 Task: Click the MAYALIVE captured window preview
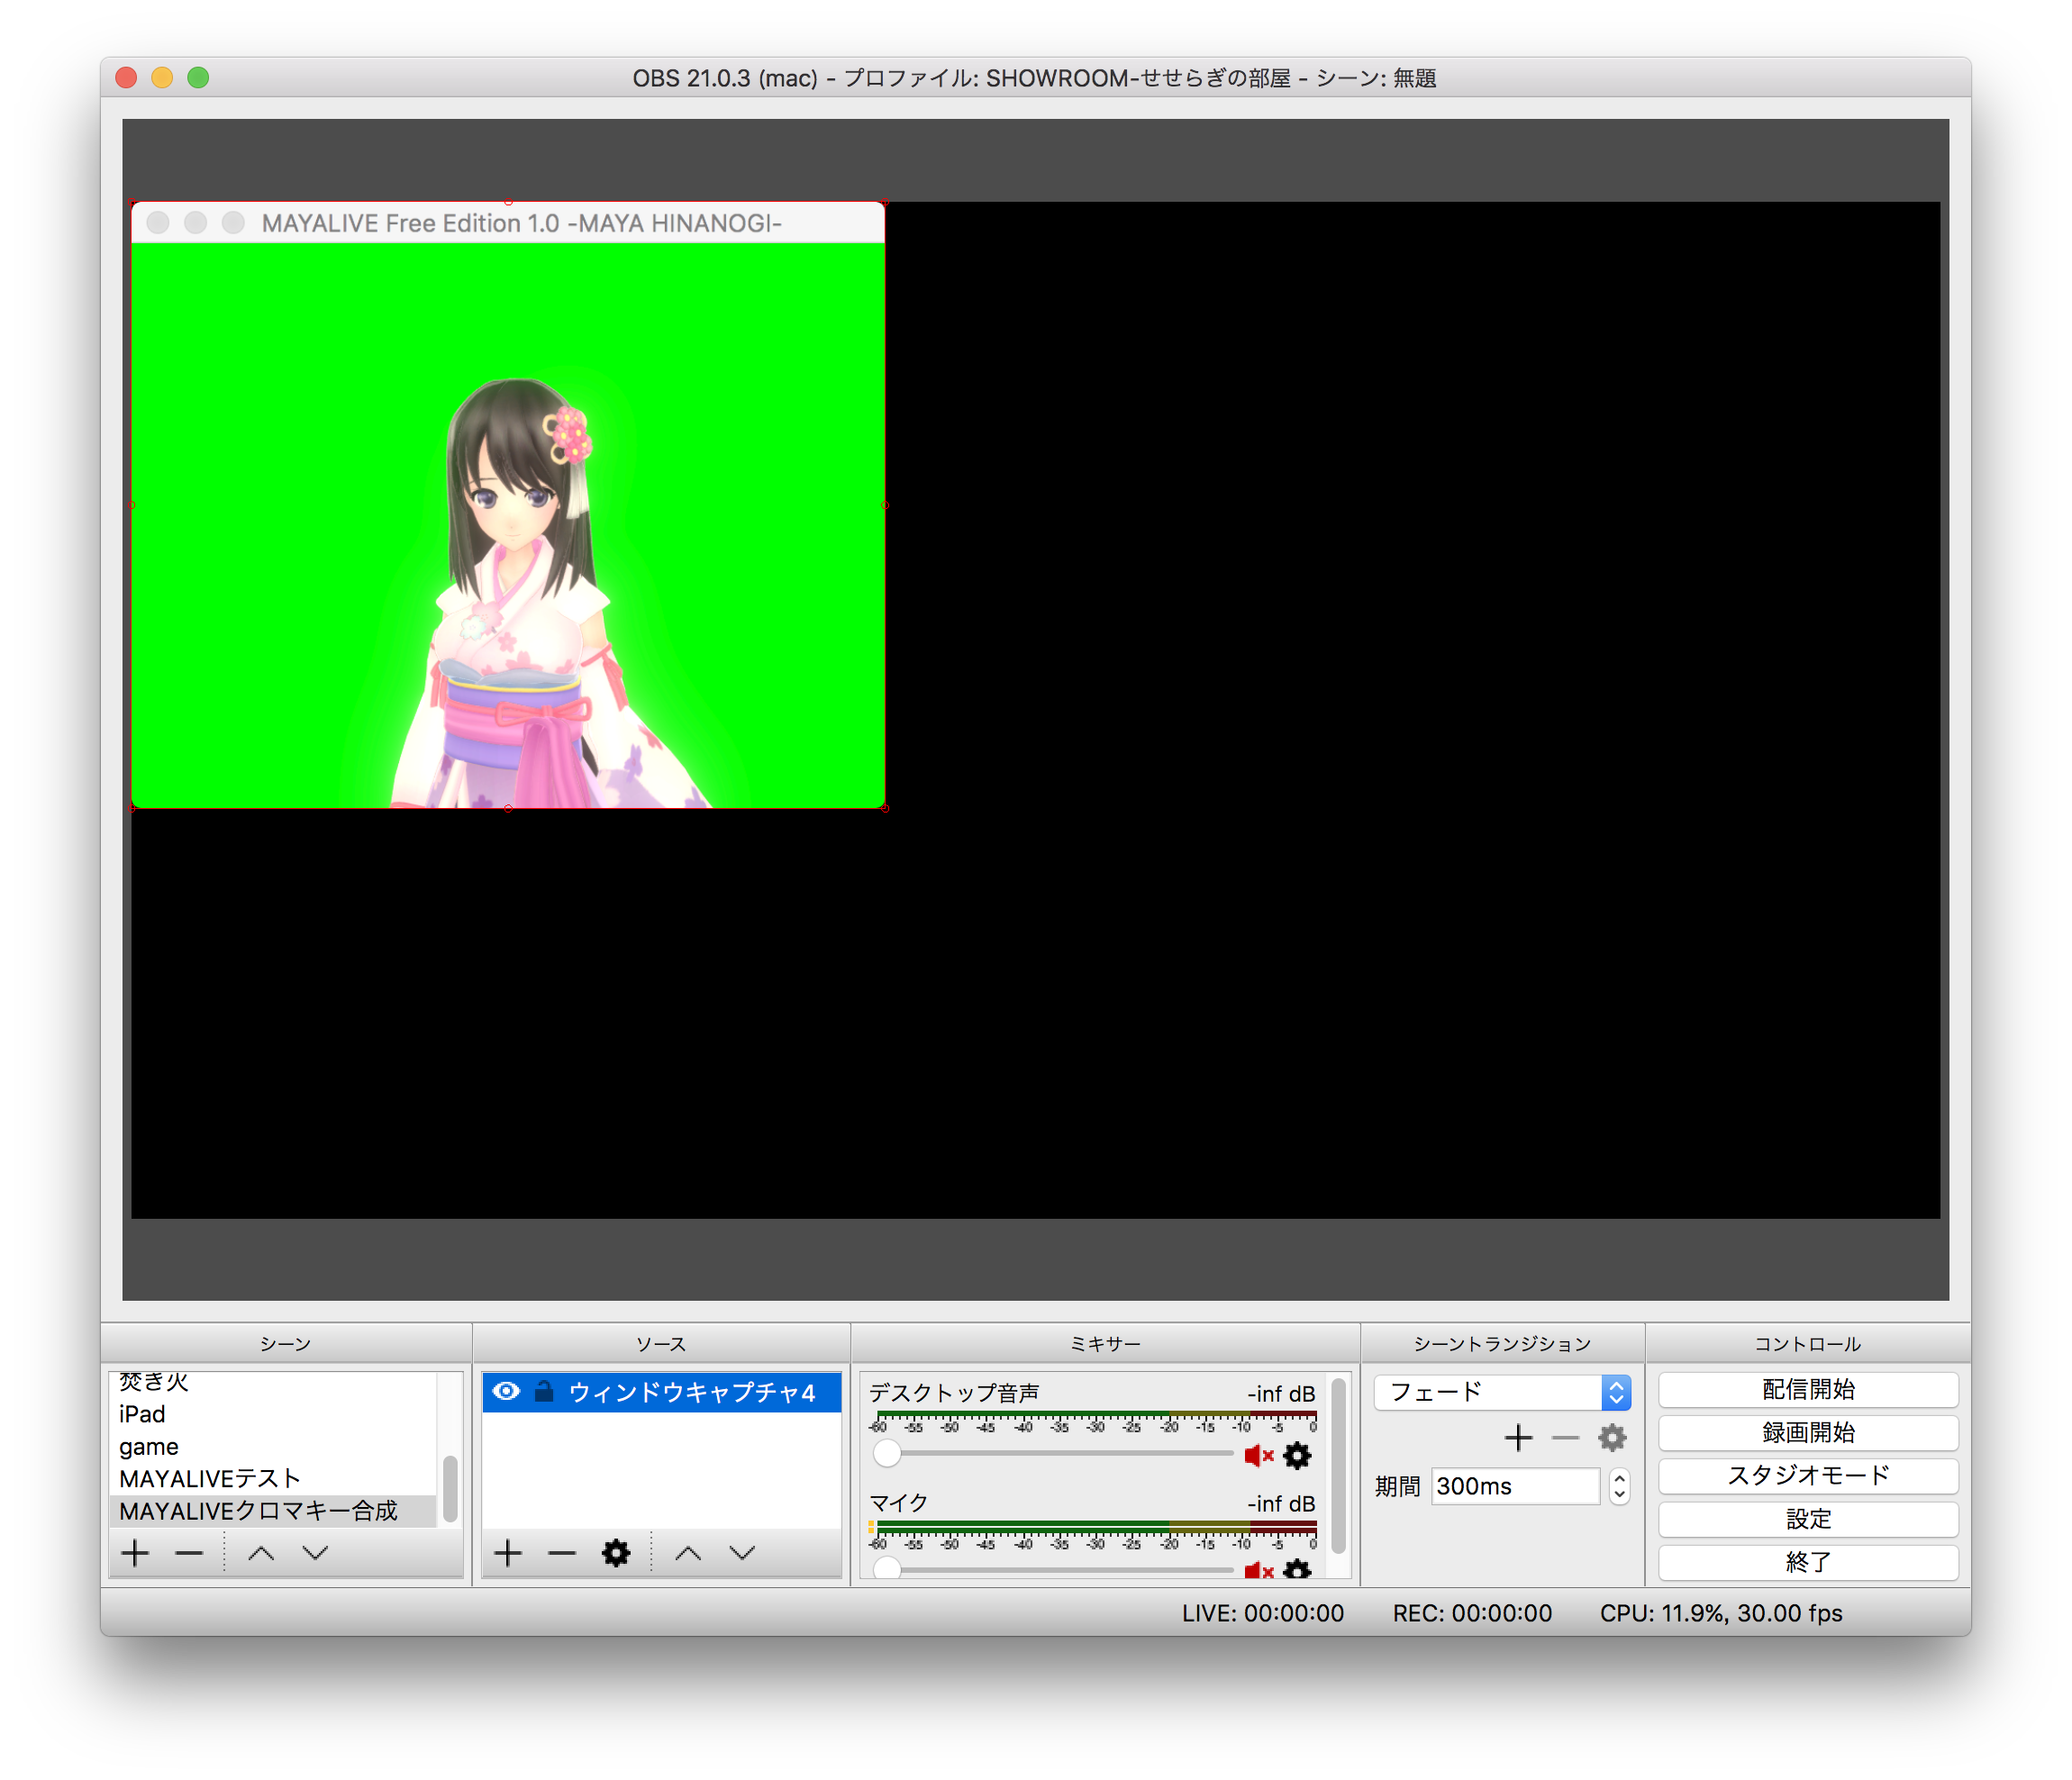[508, 505]
